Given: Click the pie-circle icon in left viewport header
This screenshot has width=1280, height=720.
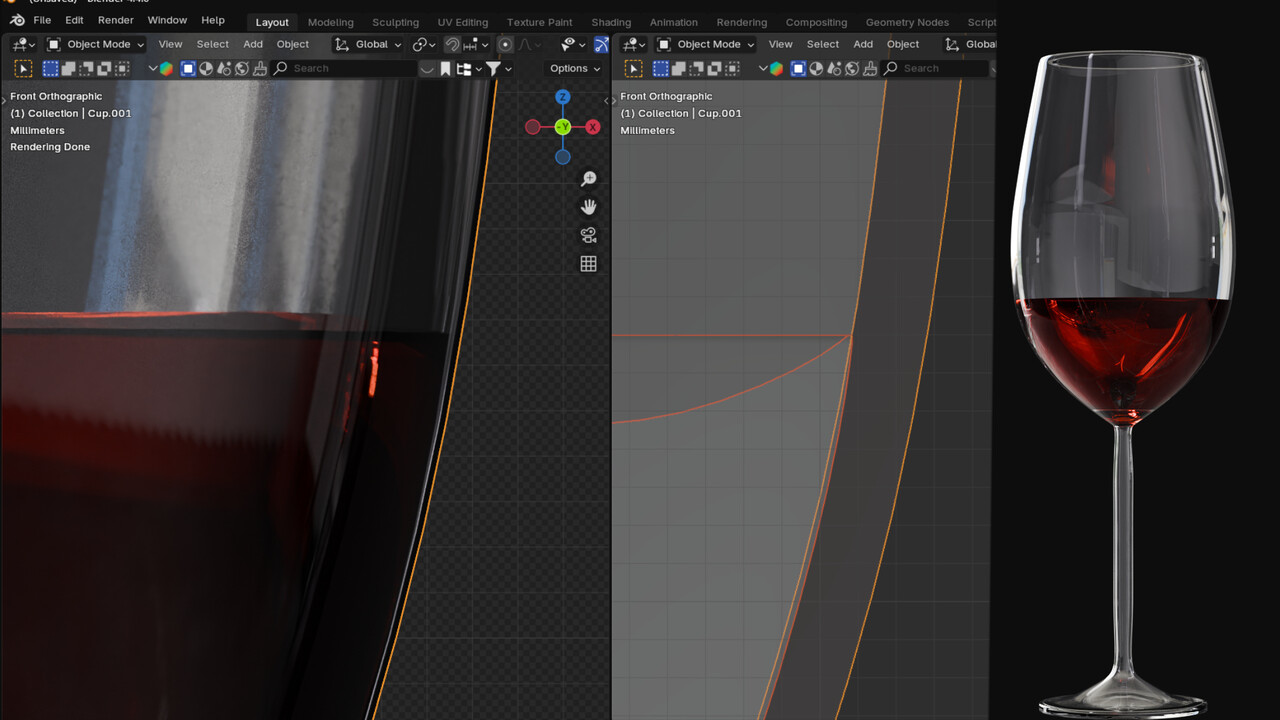Looking at the screenshot, I should point(206,68).
